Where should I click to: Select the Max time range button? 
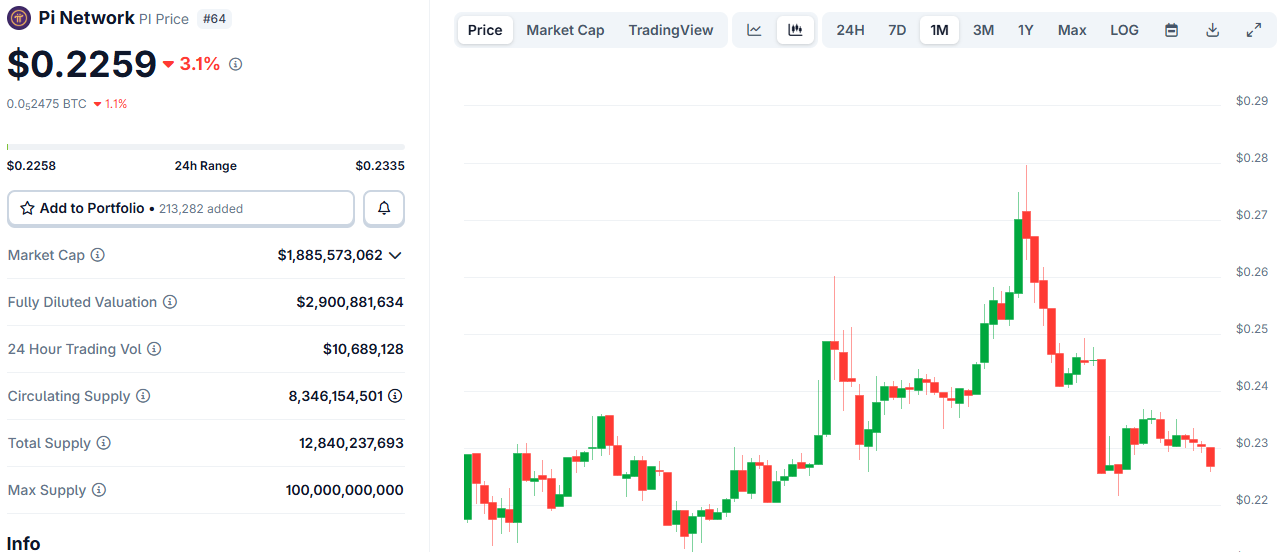coord(1072,30)
